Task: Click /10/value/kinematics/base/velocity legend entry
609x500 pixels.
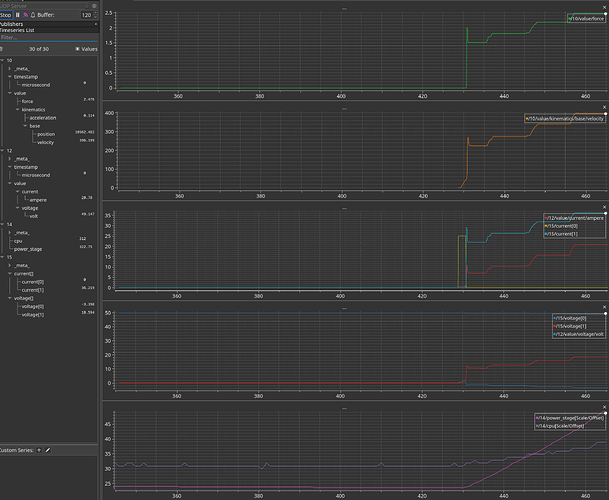Action: click(x=565, y=118)
